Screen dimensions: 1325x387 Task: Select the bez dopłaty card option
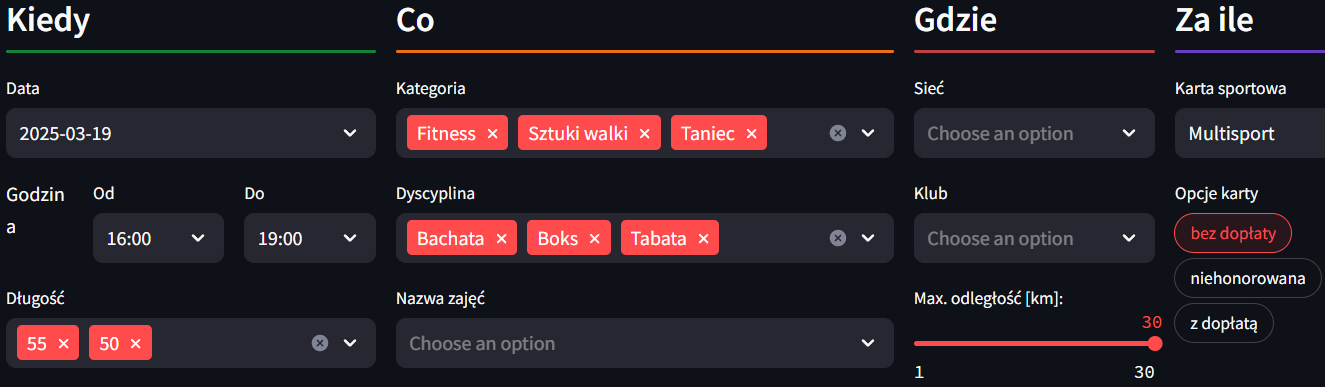[1233, 233]
